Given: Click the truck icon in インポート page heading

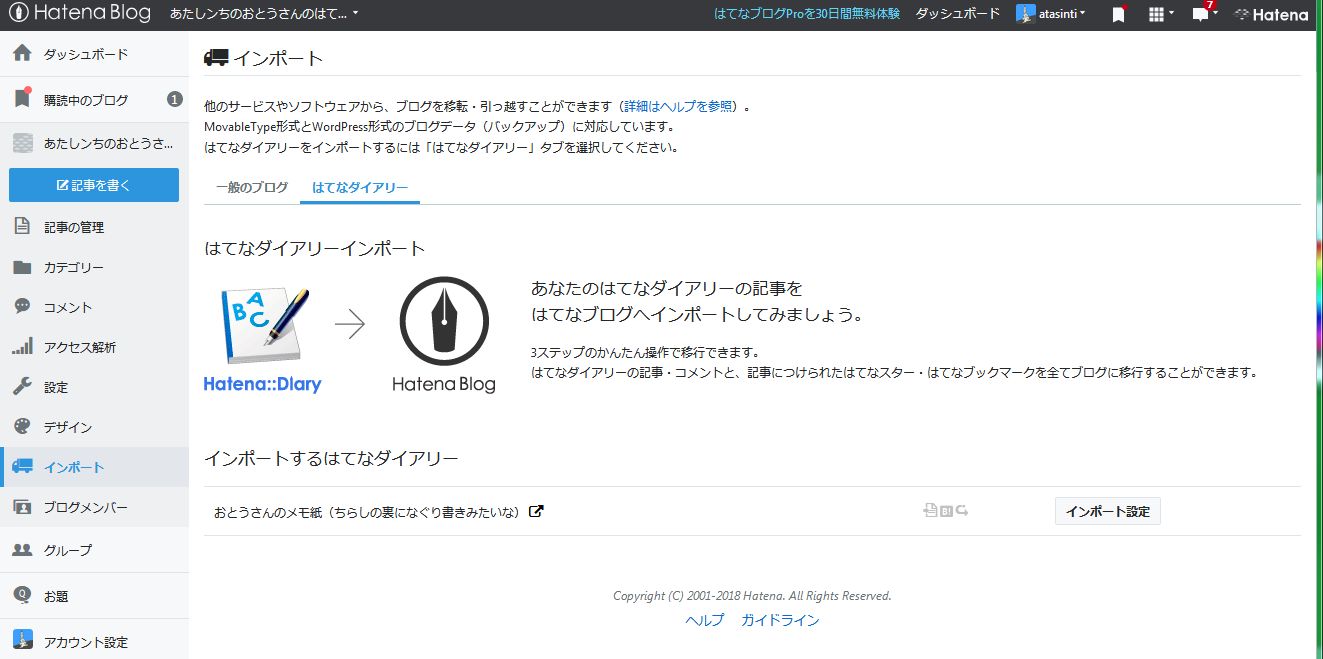Looking at the screenshot, I should (215, 58).
